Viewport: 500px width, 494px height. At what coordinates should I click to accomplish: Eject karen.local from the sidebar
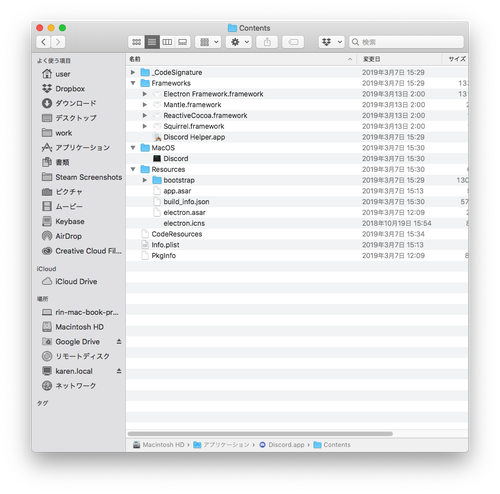click(119, 371)
